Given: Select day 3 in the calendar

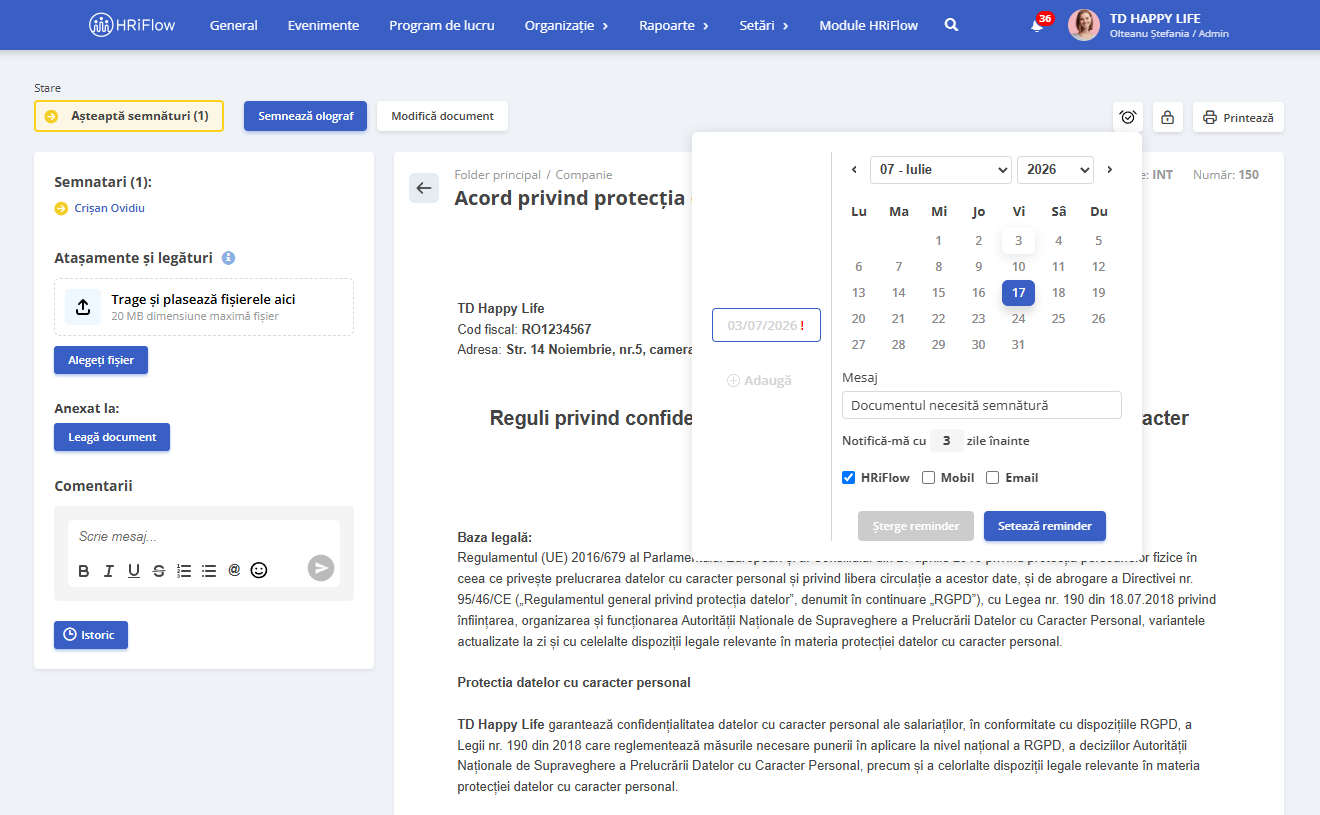Looking at the screenshot, I should click(1018, 240).
